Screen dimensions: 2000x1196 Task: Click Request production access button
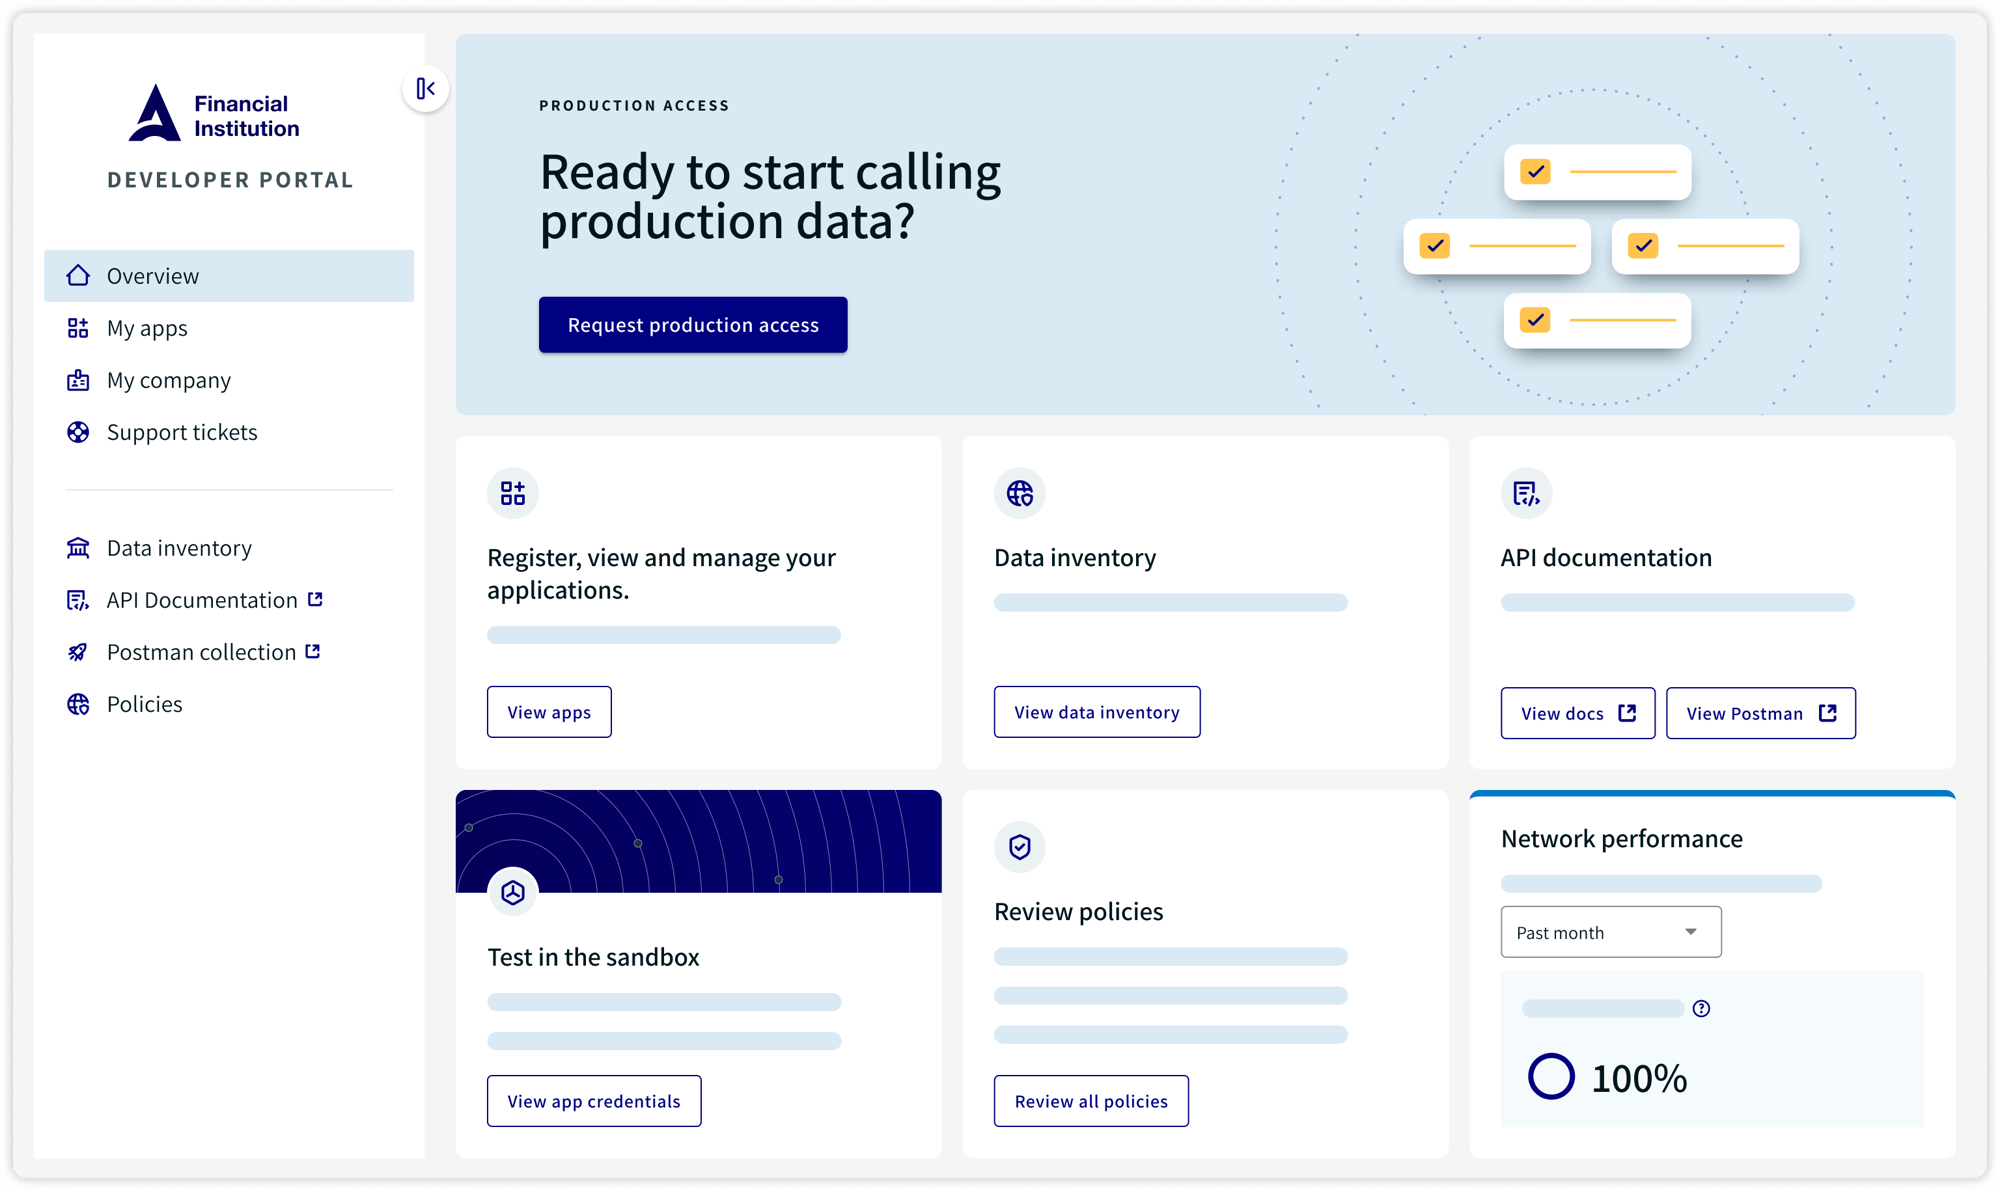(693, 324)
